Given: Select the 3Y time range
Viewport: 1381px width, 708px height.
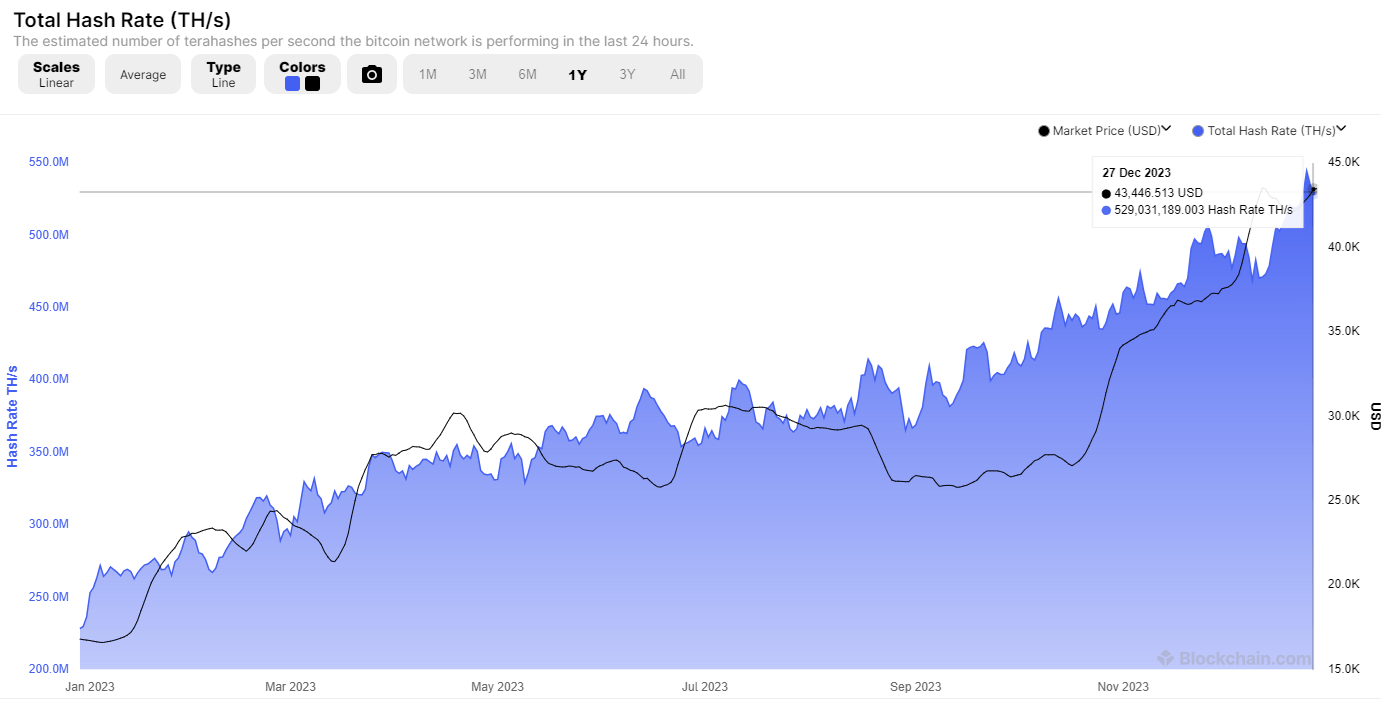Looking at the screenshot, I should pos(627,74).
